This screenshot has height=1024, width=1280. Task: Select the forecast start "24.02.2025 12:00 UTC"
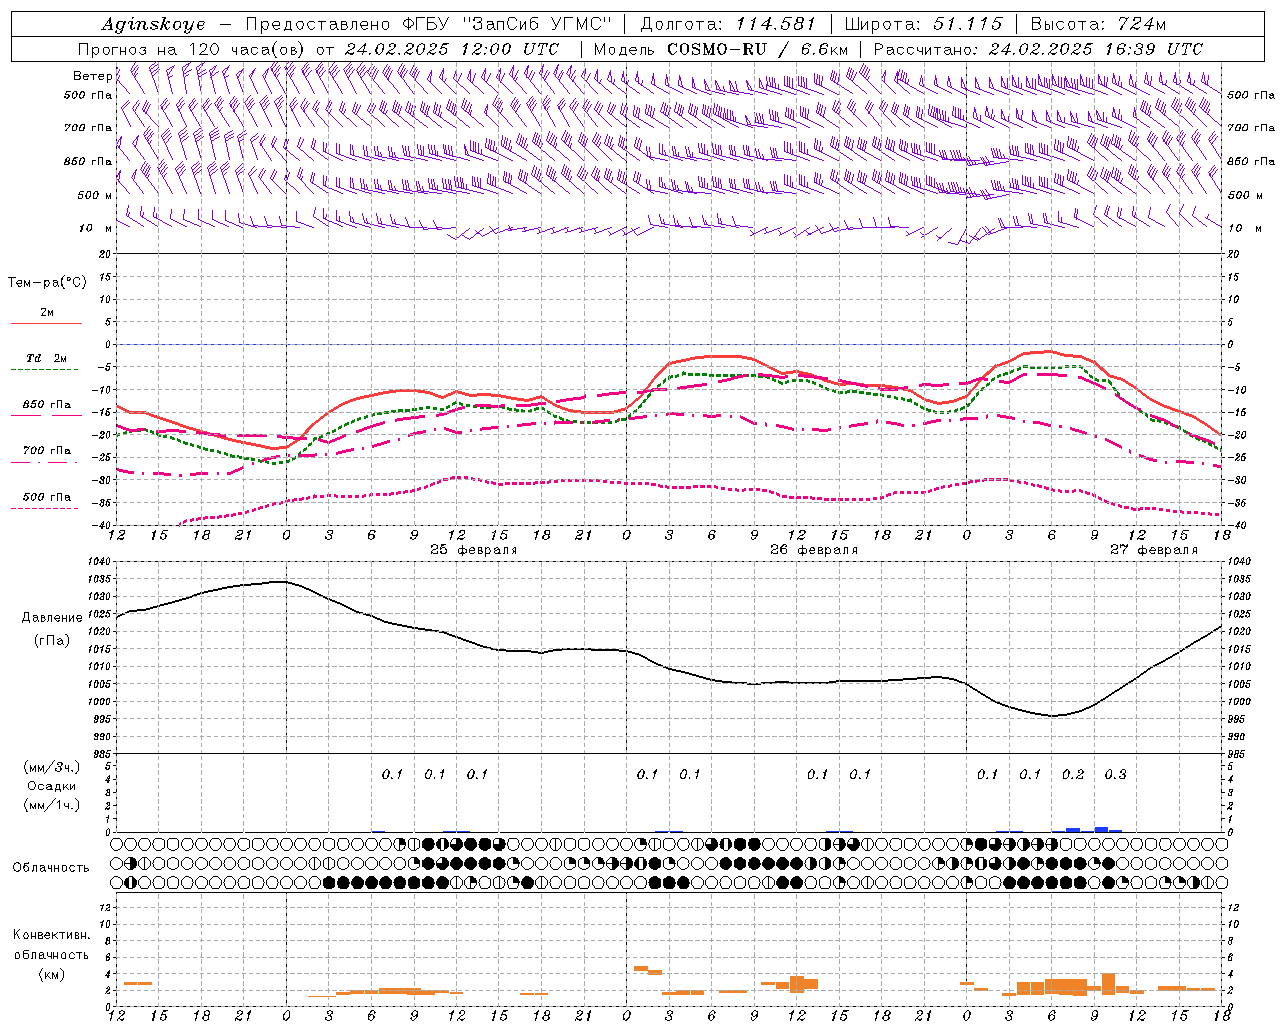(452, 49)
